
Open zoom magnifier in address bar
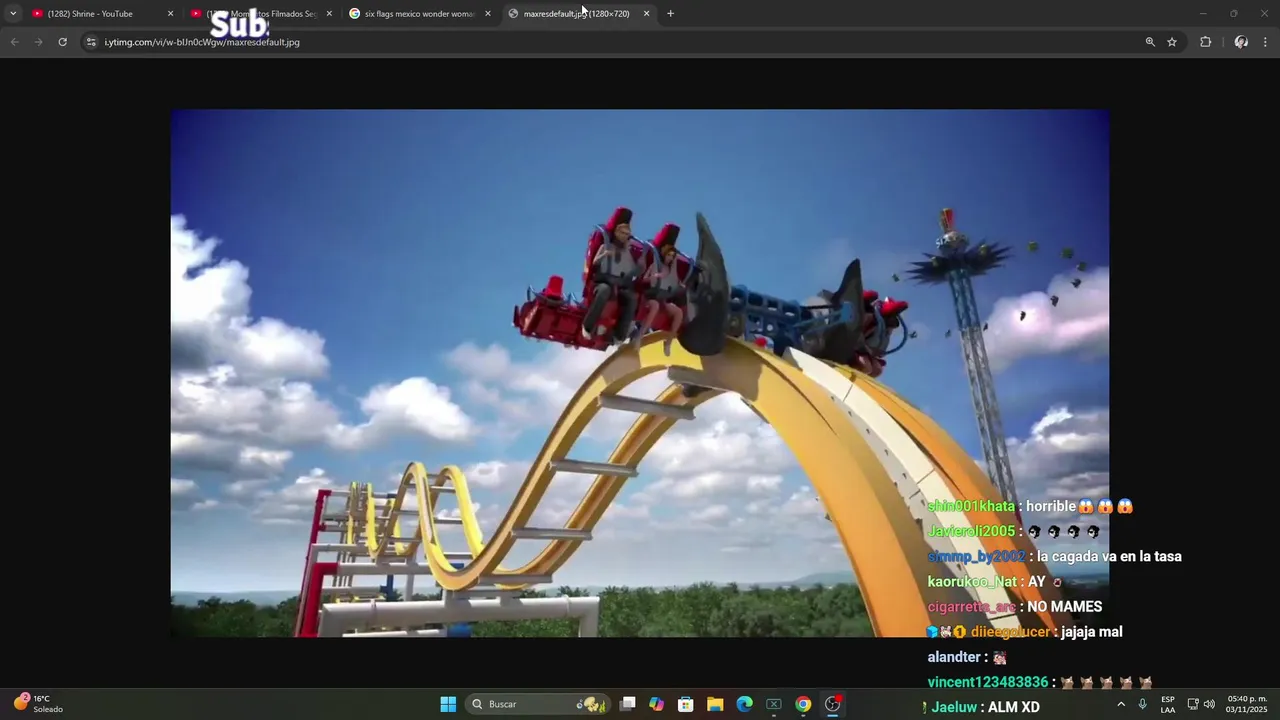point(1150,42)
